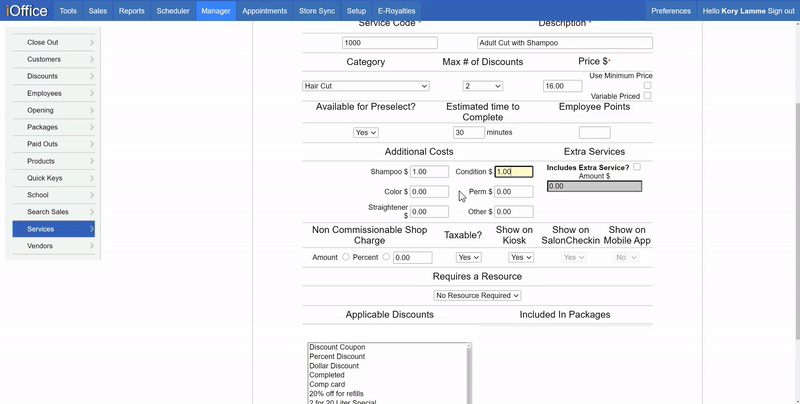
Task: Open Employees in sidebar
Action: (x=54, y=93)
